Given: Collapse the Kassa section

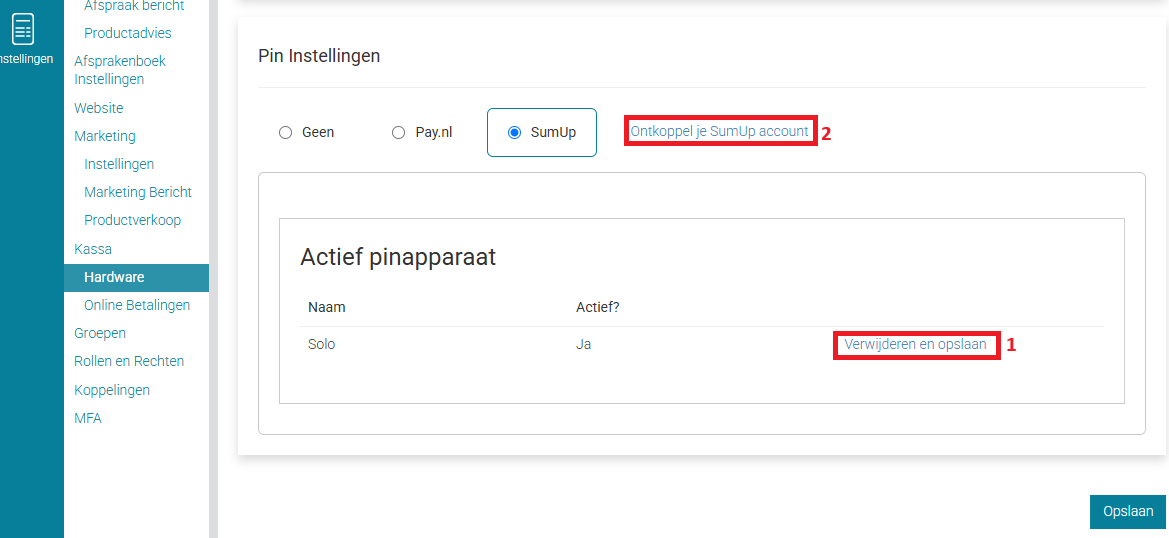Looking at the screenshot, I should click(x=93, y=249).
